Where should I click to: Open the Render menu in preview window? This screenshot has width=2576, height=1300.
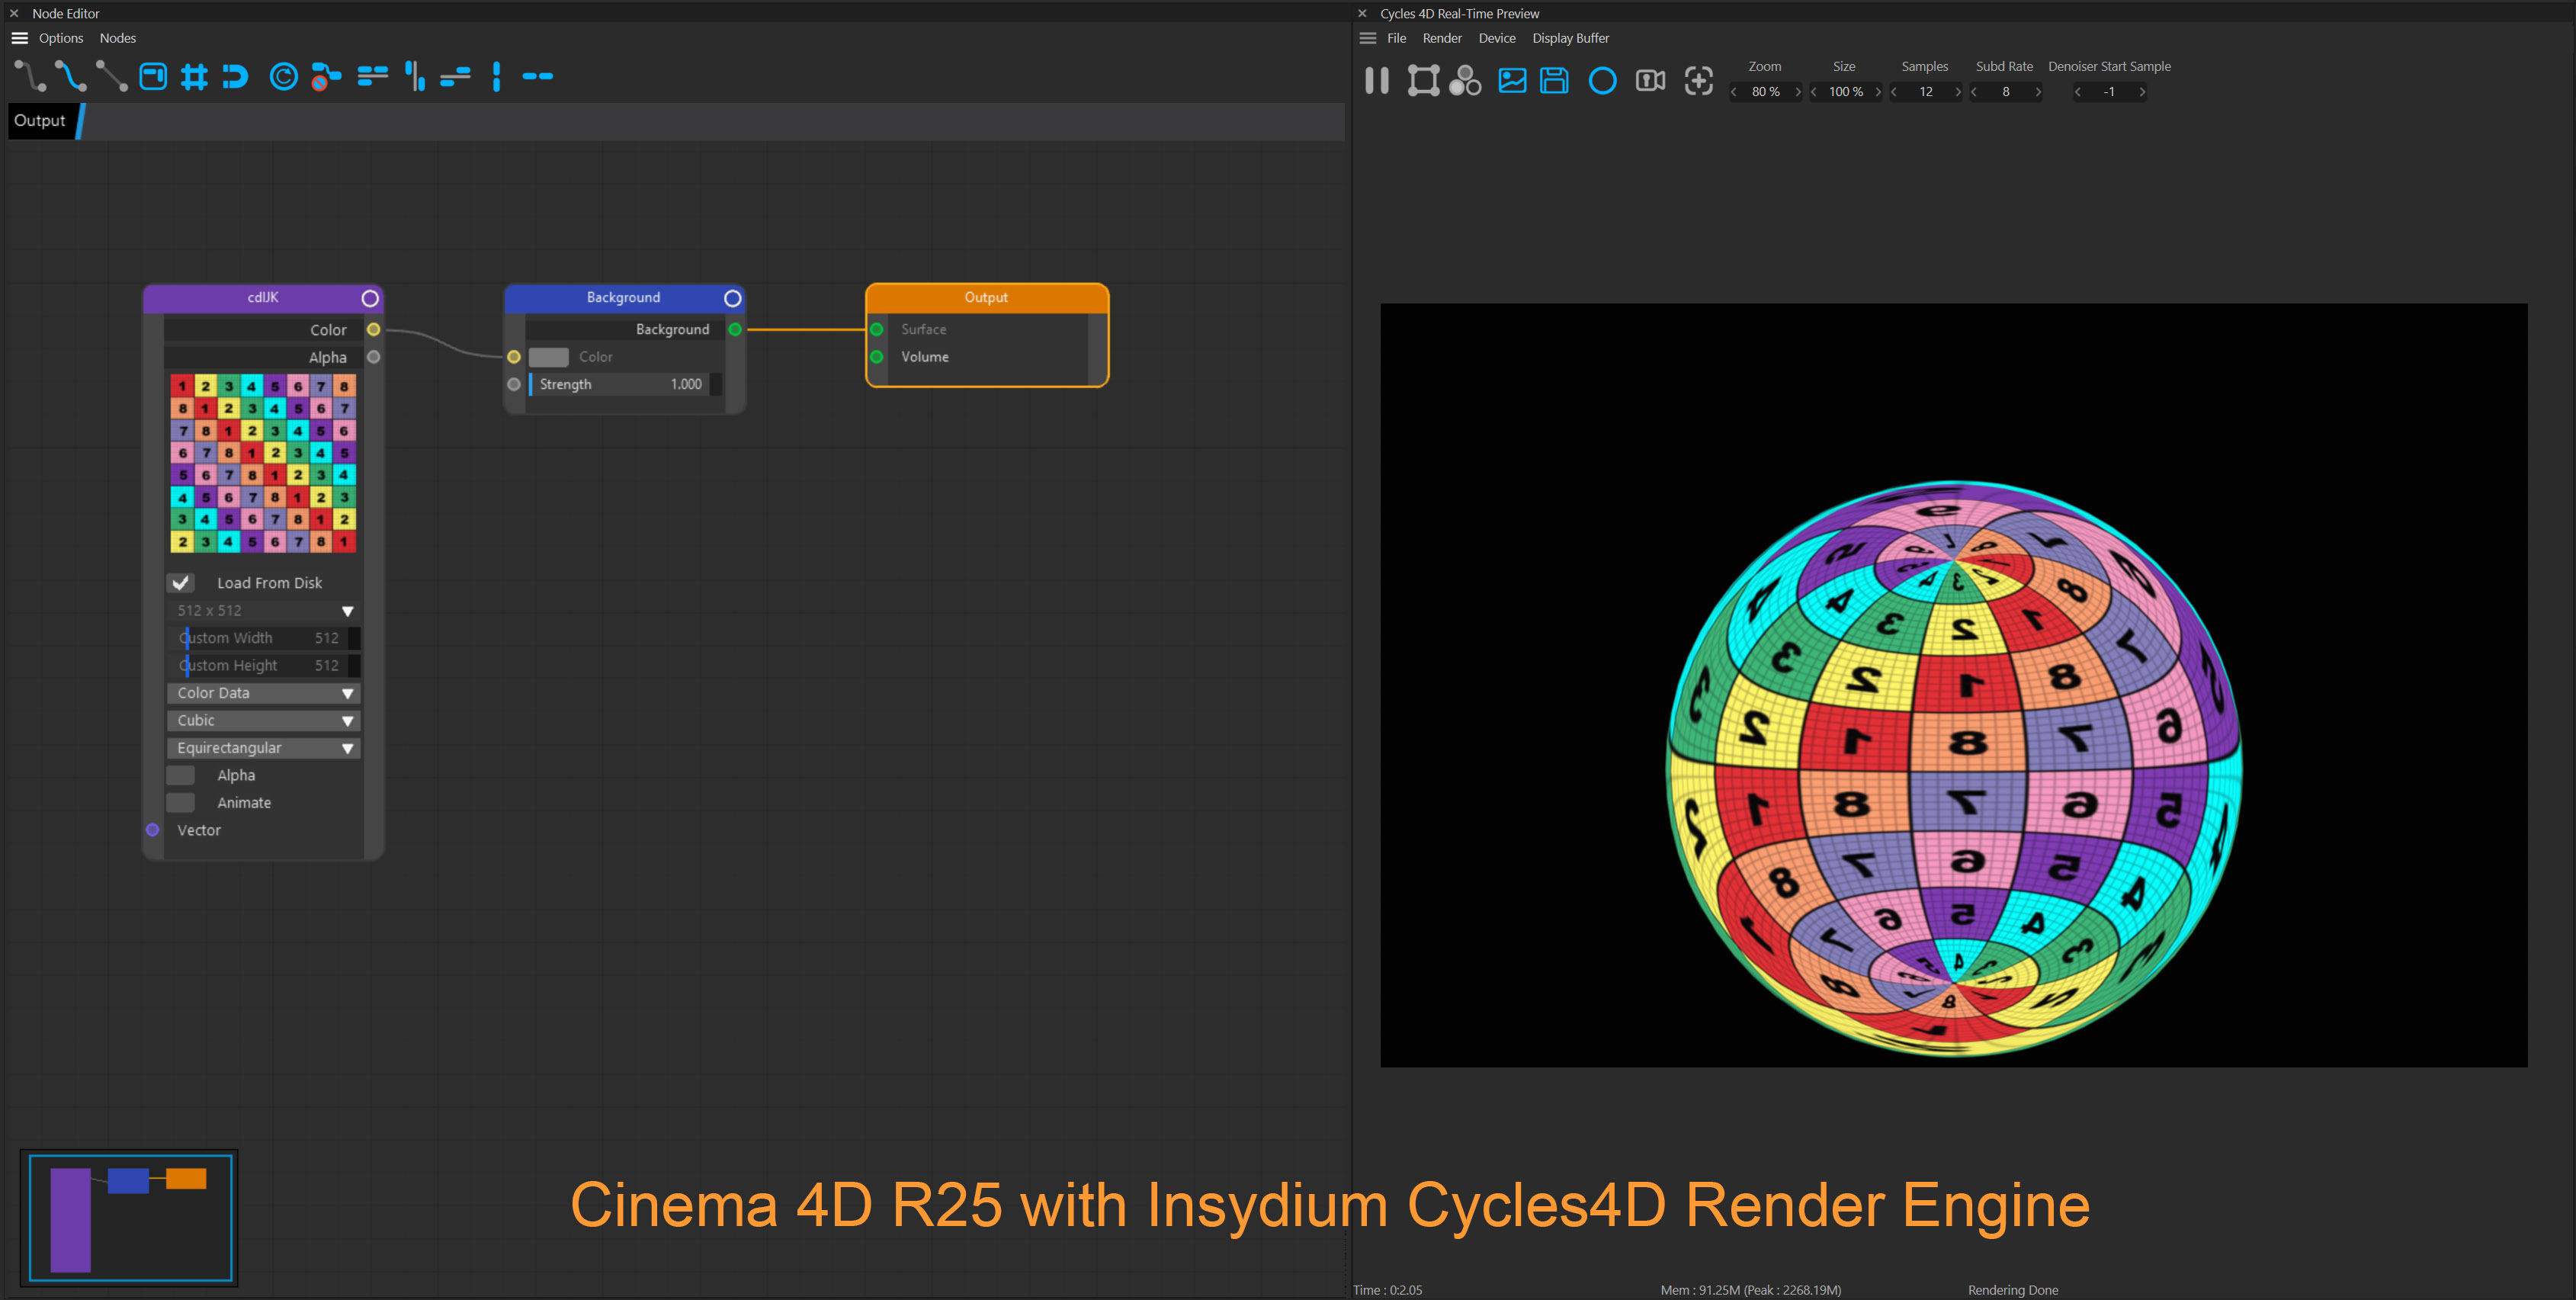coord(1442,38)
